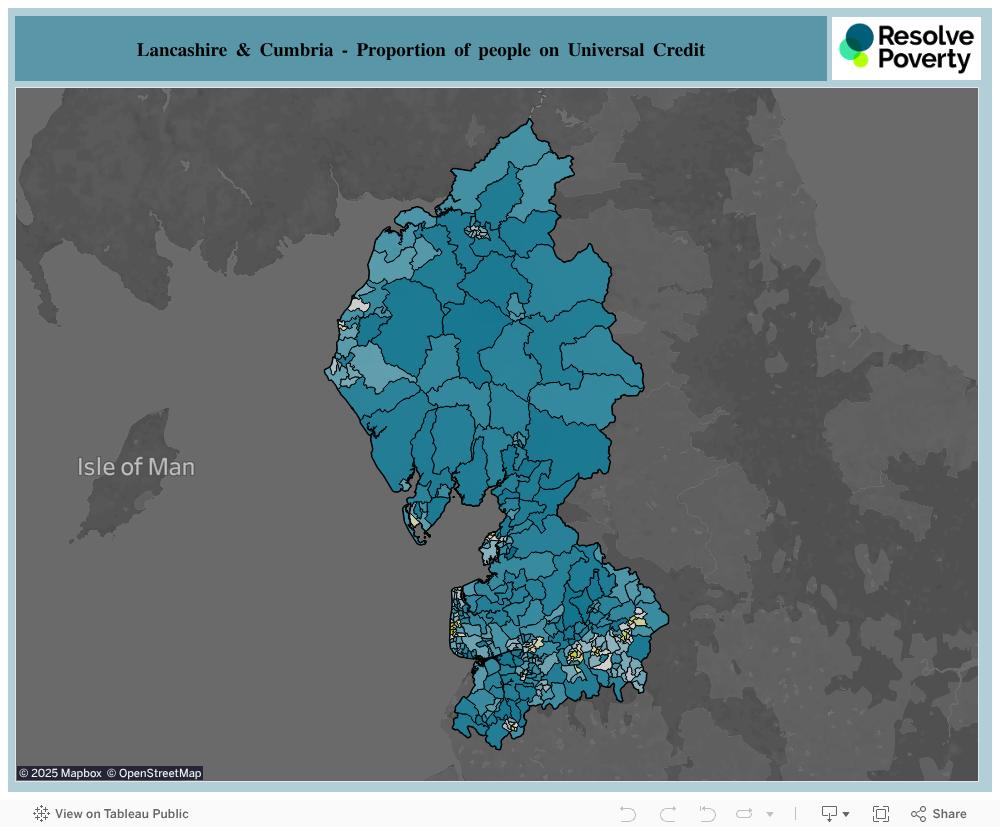This screenshot has height=827, width=1000.
Task: Click the Tableau logo icon in footer
Action: pos(41,813)
